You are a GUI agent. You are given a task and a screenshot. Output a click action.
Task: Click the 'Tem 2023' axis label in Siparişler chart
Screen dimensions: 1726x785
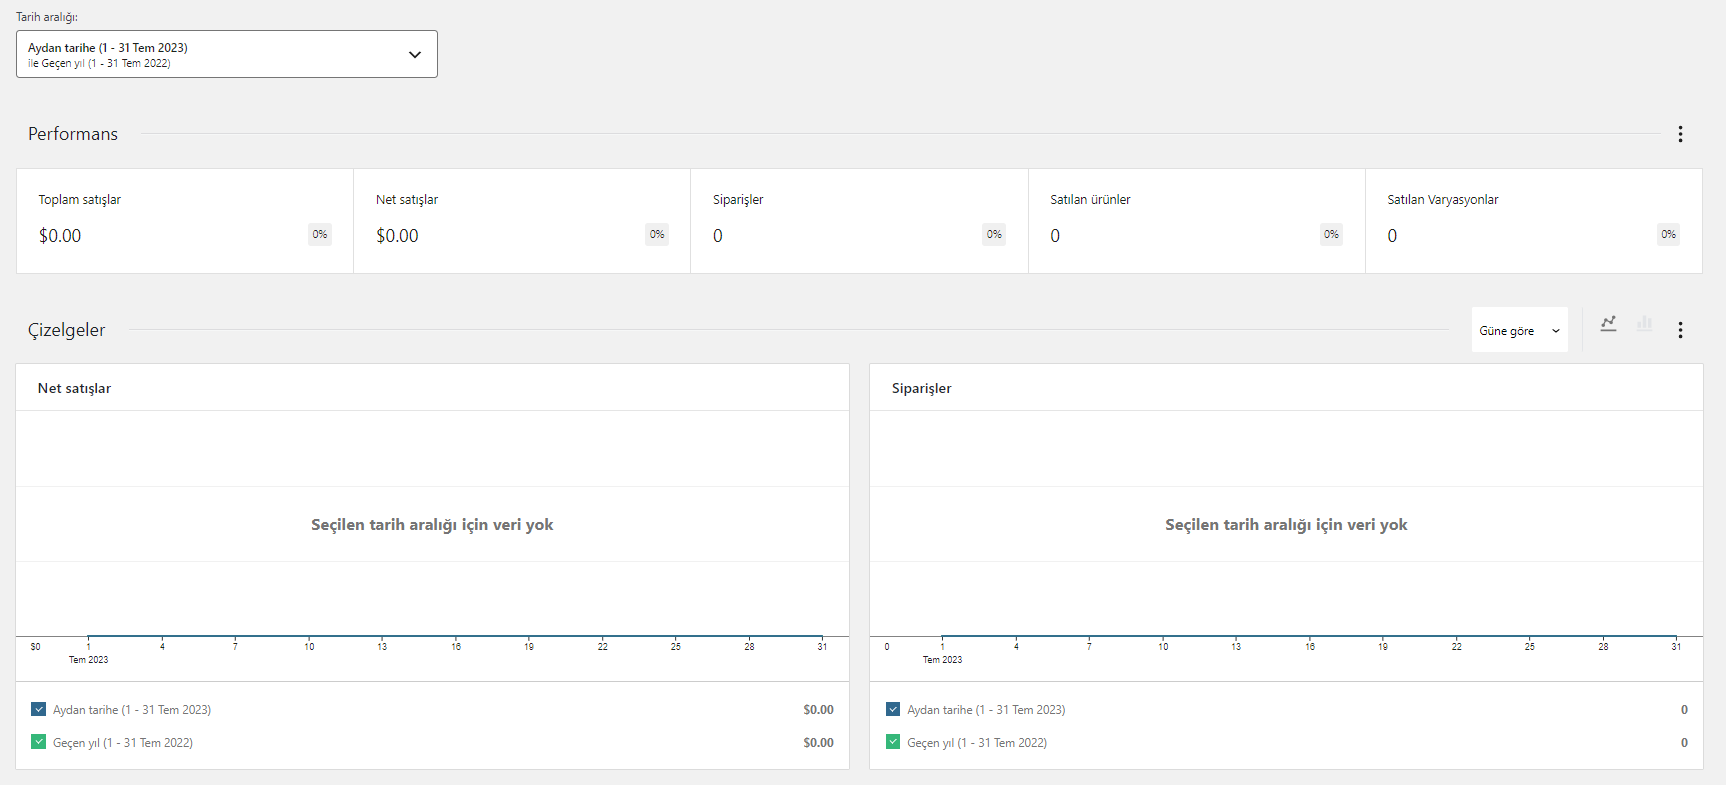[942, 660]
